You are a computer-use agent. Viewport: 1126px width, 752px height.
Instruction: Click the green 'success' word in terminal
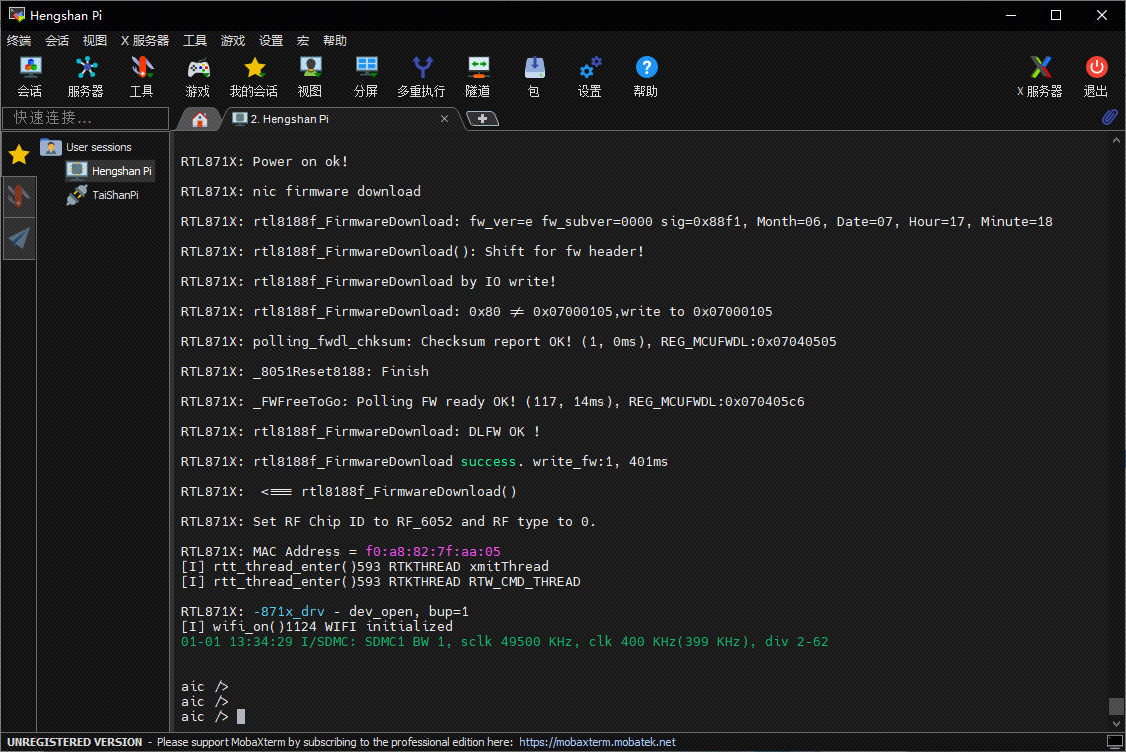click(488, 462)
